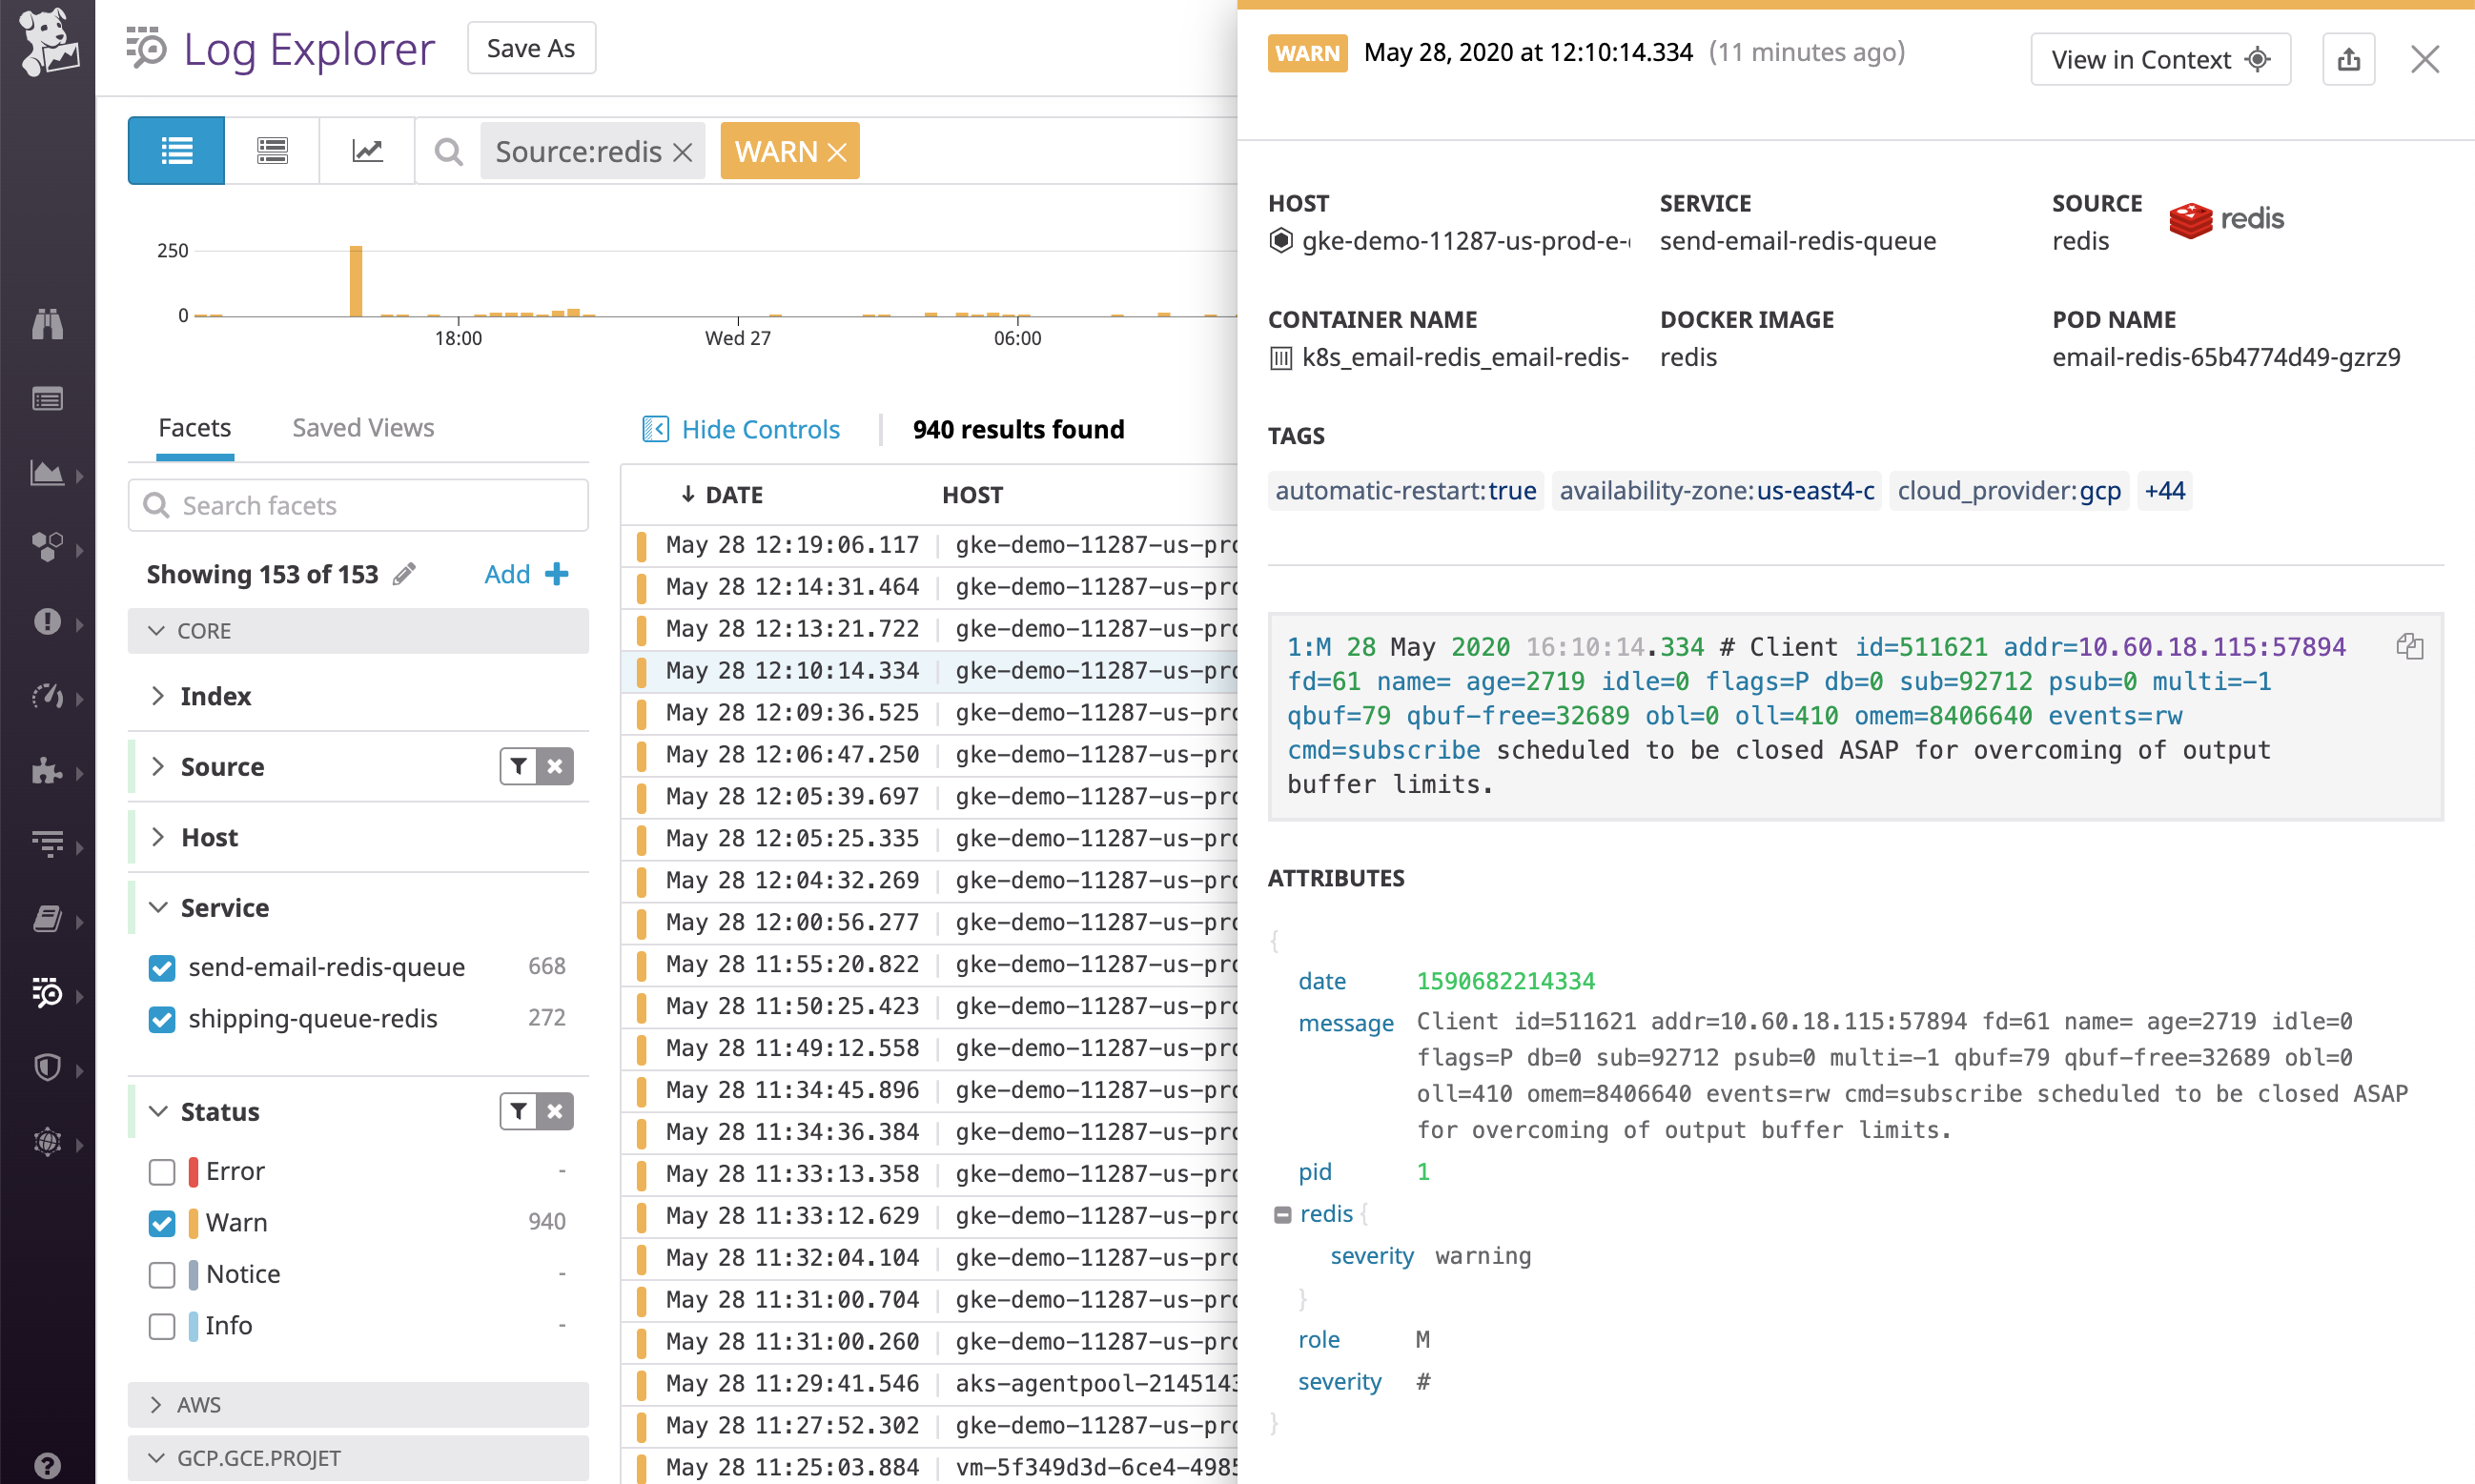Image resolution: width=2475 pixels, height=1484 pixels.
Task: Expand the redis attribute in log details
Action: pyautogui.click(x=1281, y=1214)
